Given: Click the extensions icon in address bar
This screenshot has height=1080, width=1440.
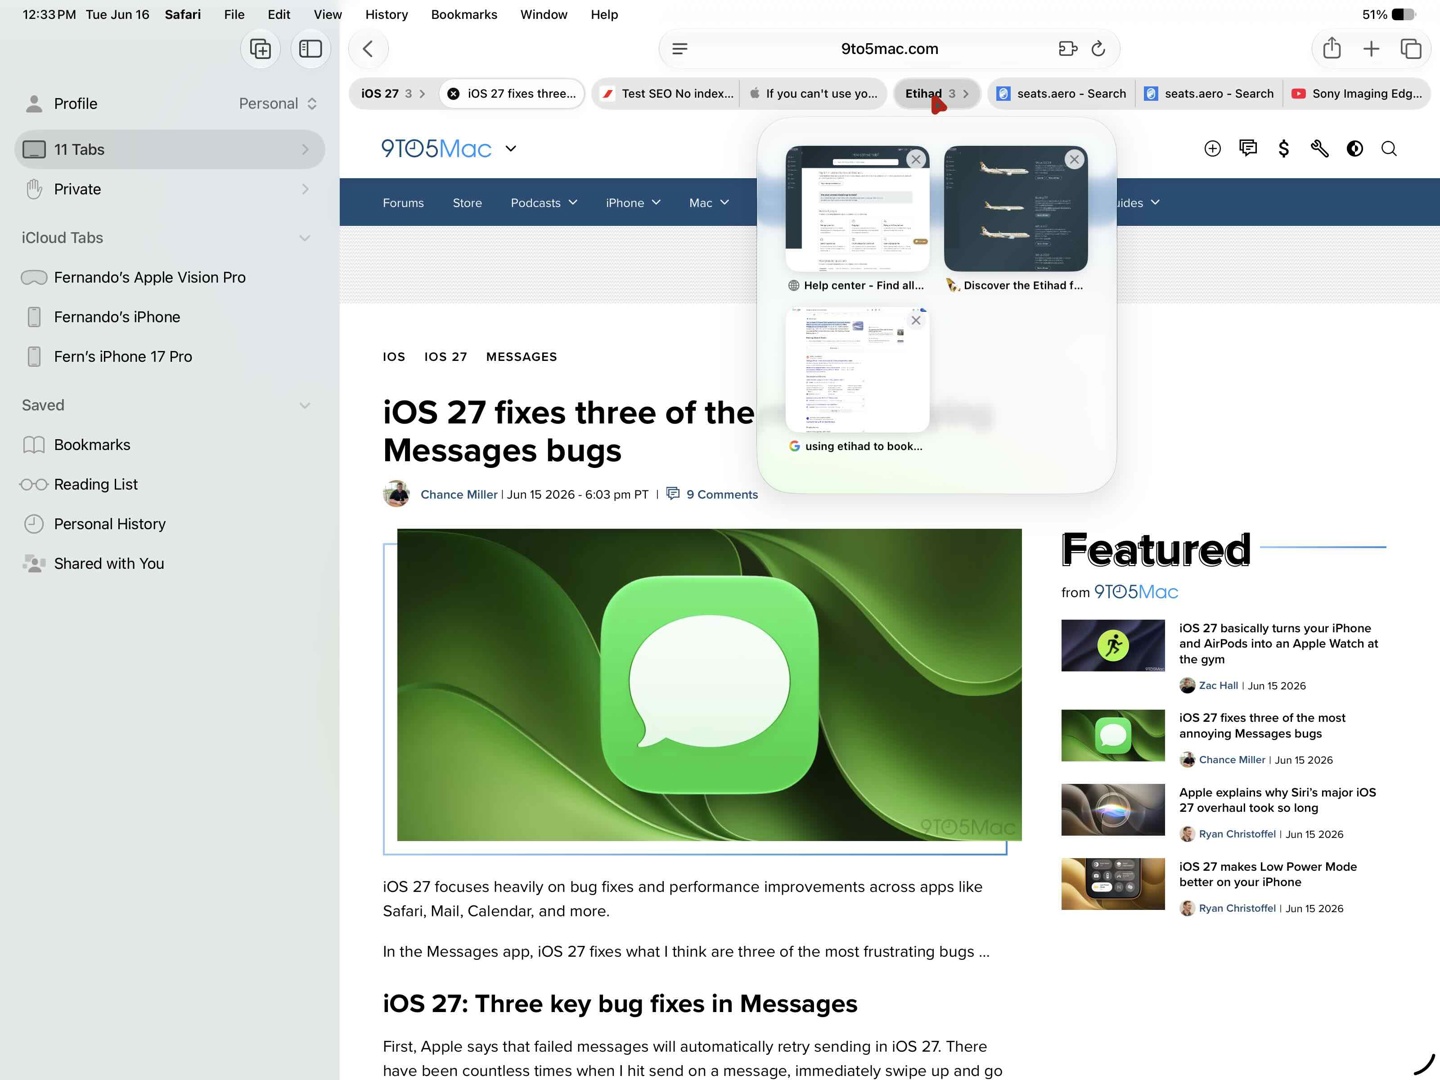Looking at the screenshot, I should [1067, 49].
